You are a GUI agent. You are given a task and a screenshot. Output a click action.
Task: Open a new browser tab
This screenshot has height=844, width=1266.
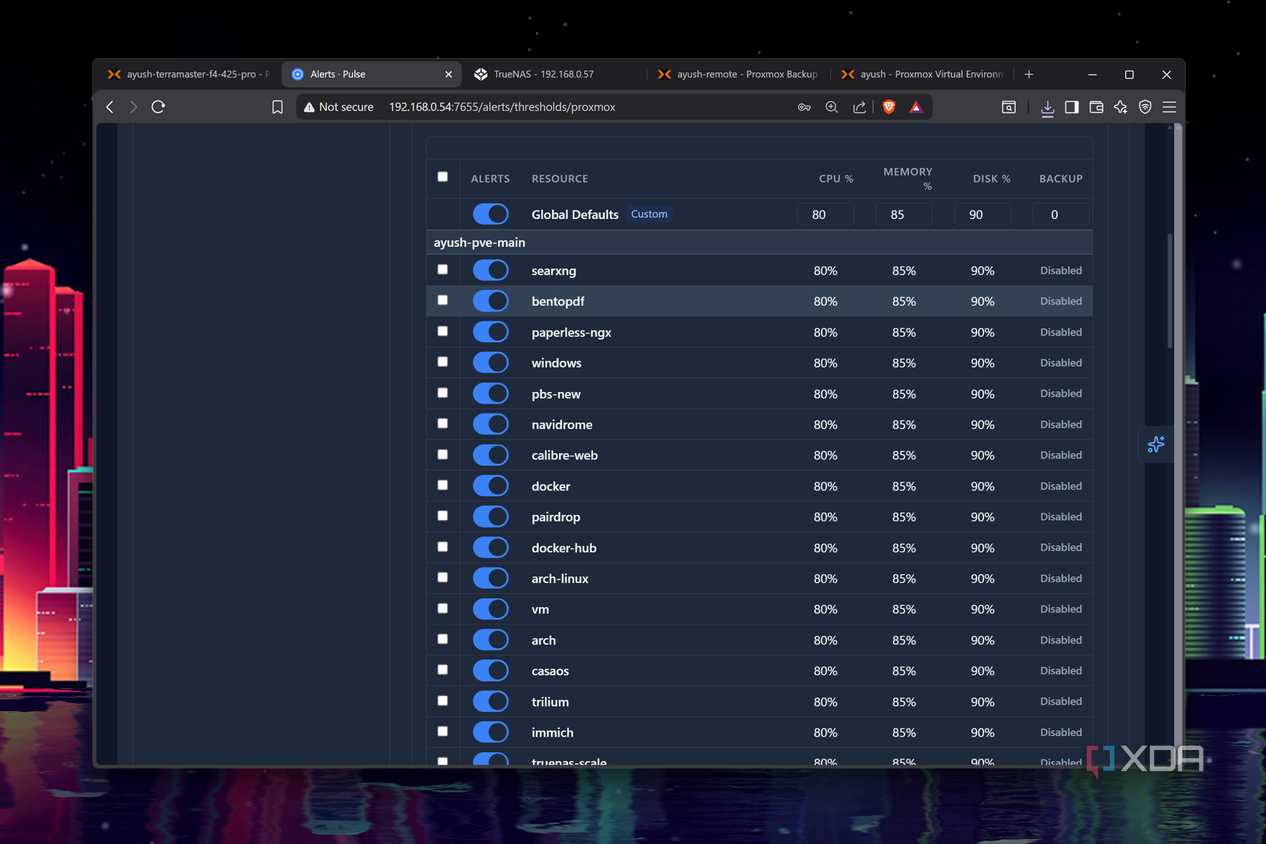coord(1029,74)
